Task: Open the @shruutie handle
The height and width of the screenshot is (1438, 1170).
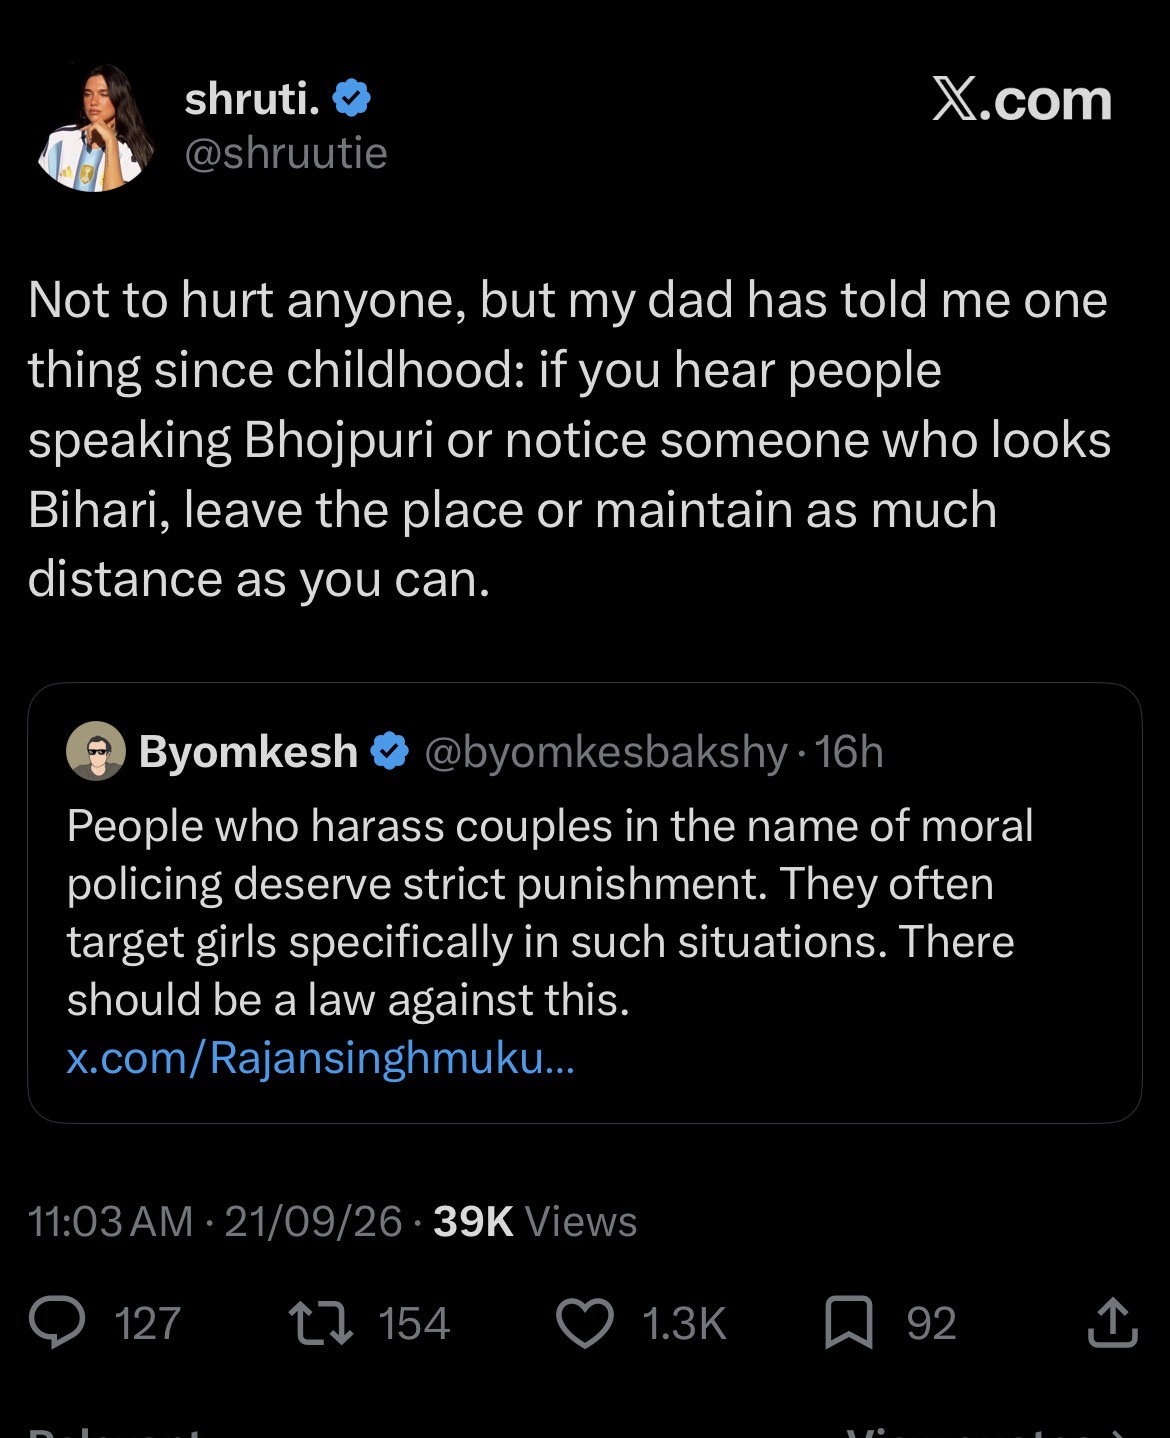Action: click(286, 153)
